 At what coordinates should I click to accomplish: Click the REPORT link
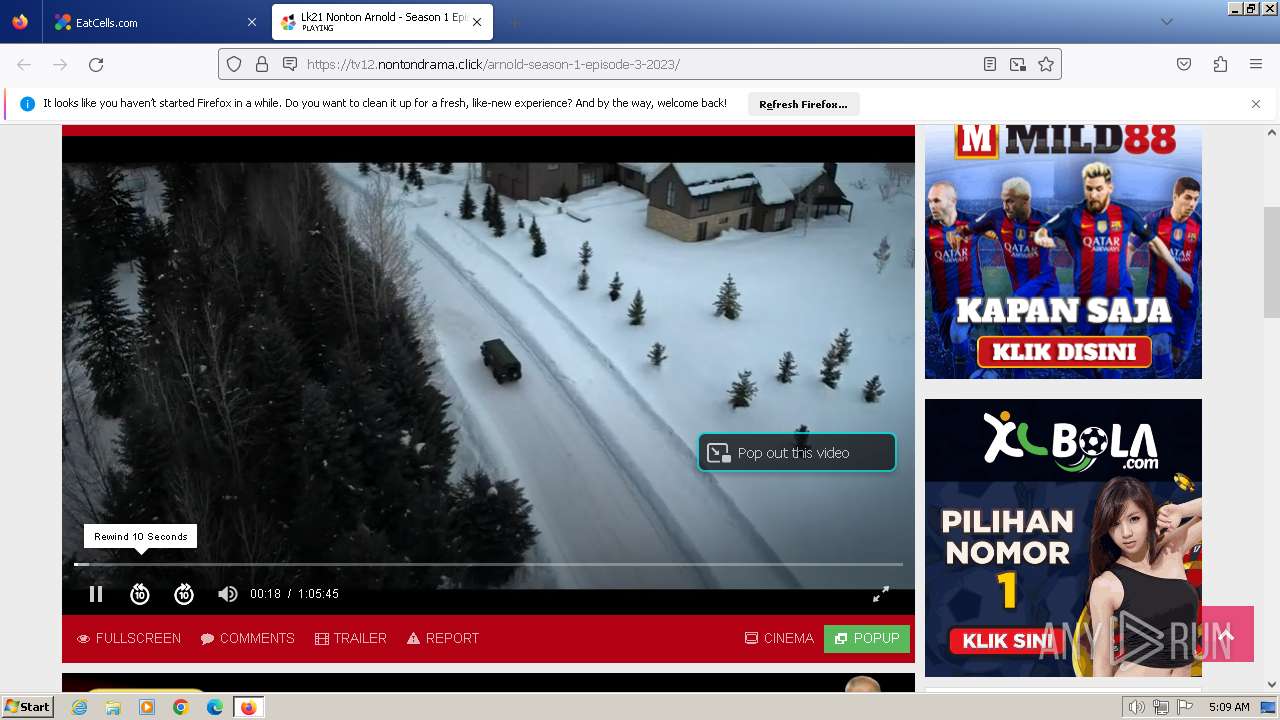tap(443, 638)
